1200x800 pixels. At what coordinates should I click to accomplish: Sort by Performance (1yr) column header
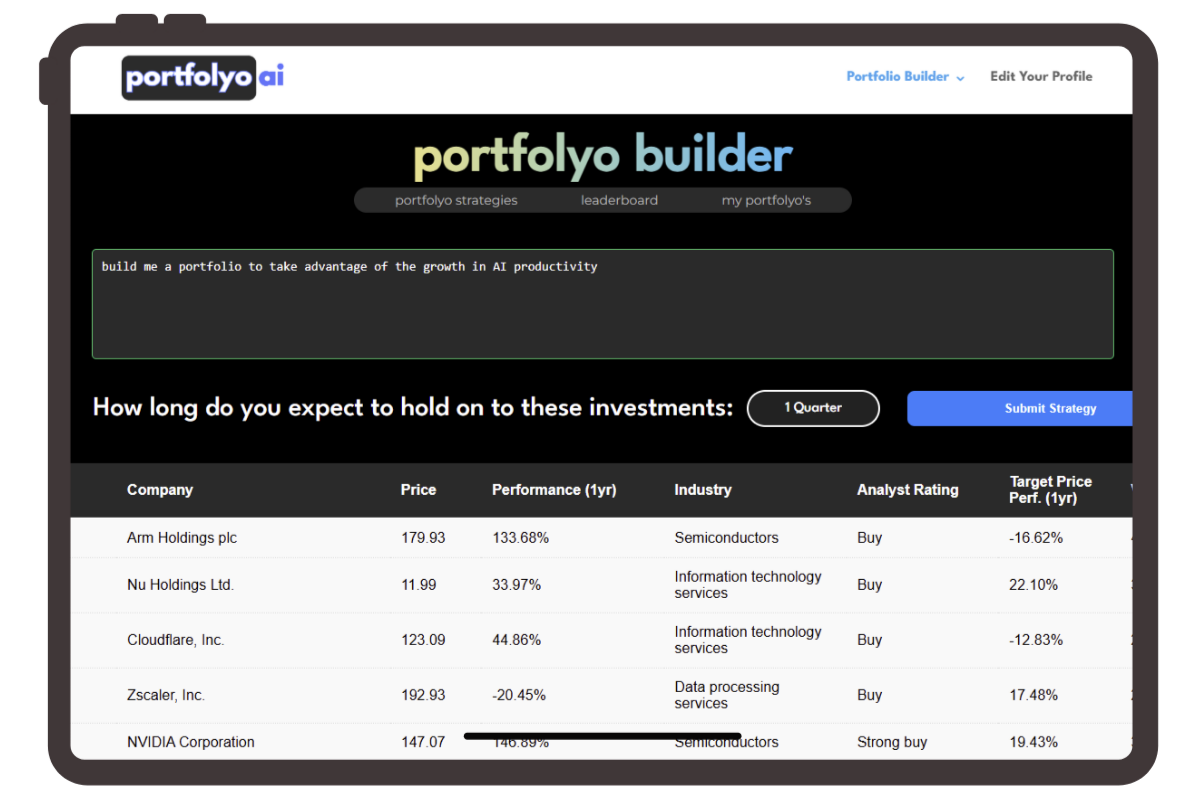(554, 490)
